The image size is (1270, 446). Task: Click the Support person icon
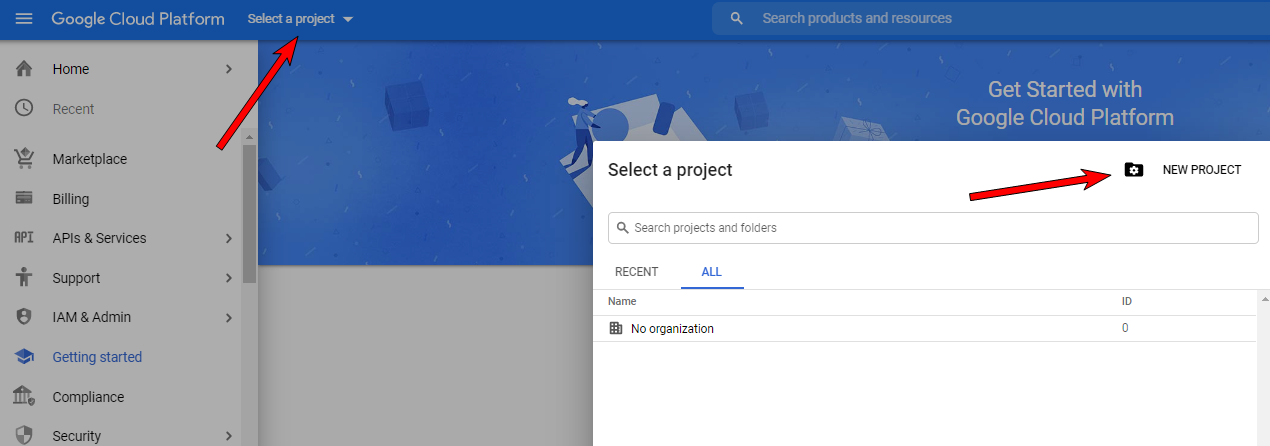click(x=25, y=278)
